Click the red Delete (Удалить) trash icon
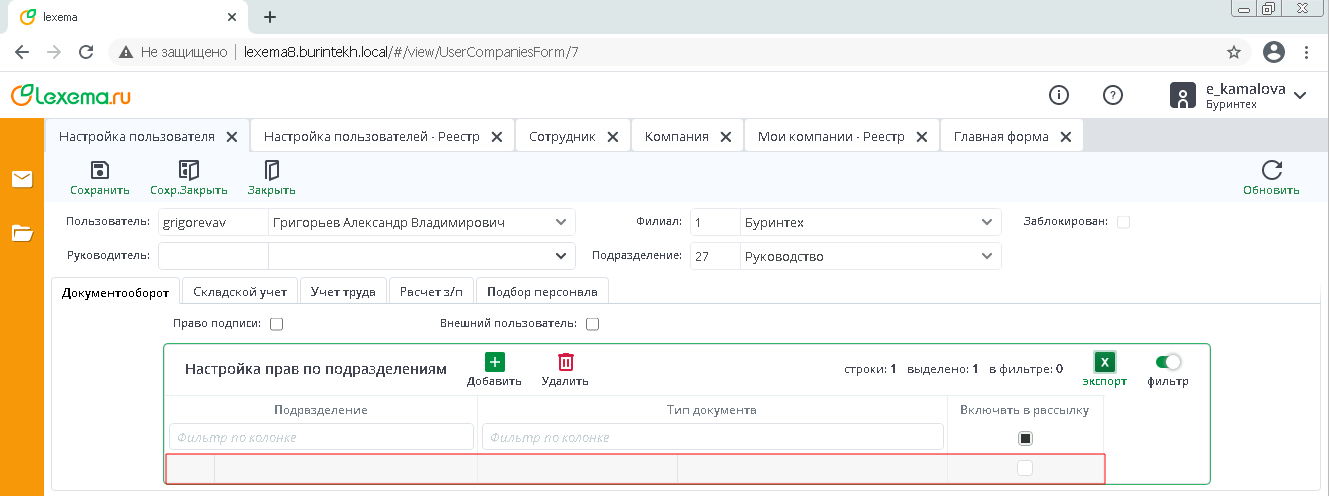Viewport: 1329px width, 496px height. [x=565, y=363]
